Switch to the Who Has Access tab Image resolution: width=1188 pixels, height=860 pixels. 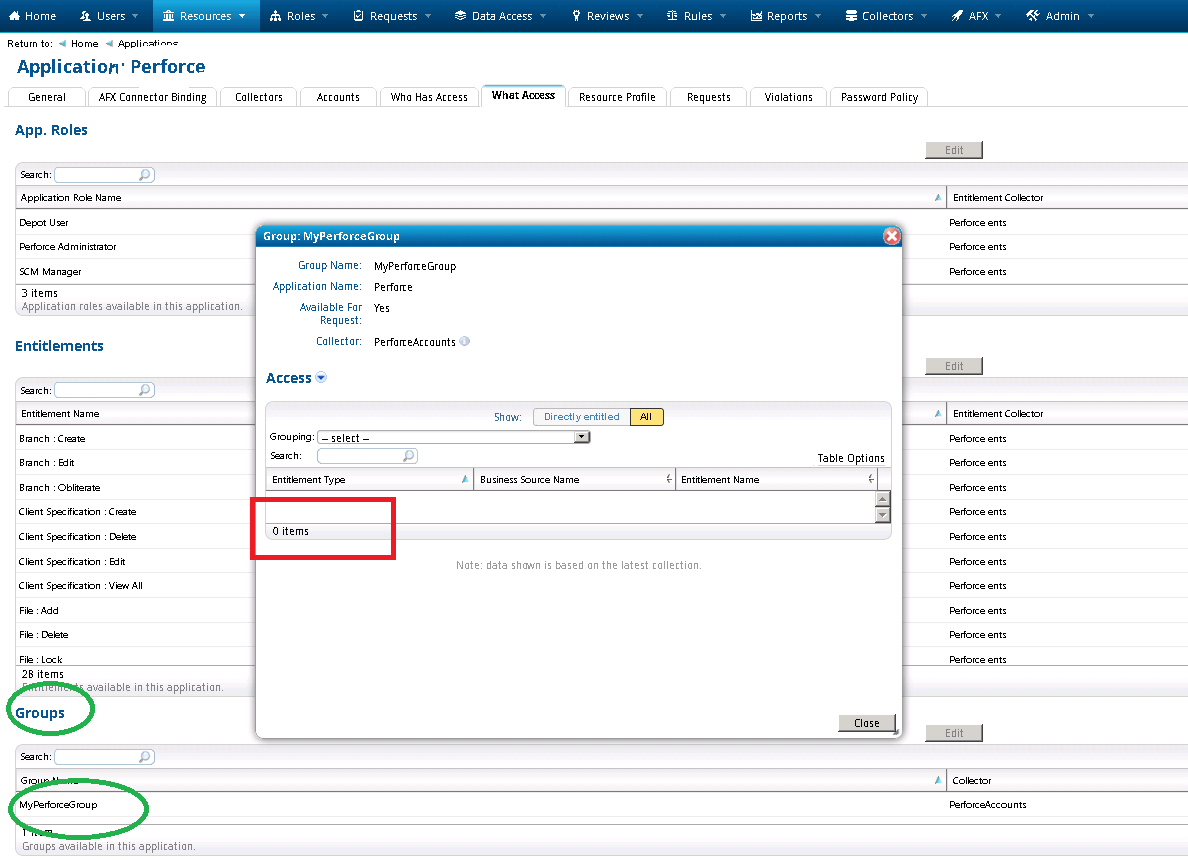(x=429, y=98)
